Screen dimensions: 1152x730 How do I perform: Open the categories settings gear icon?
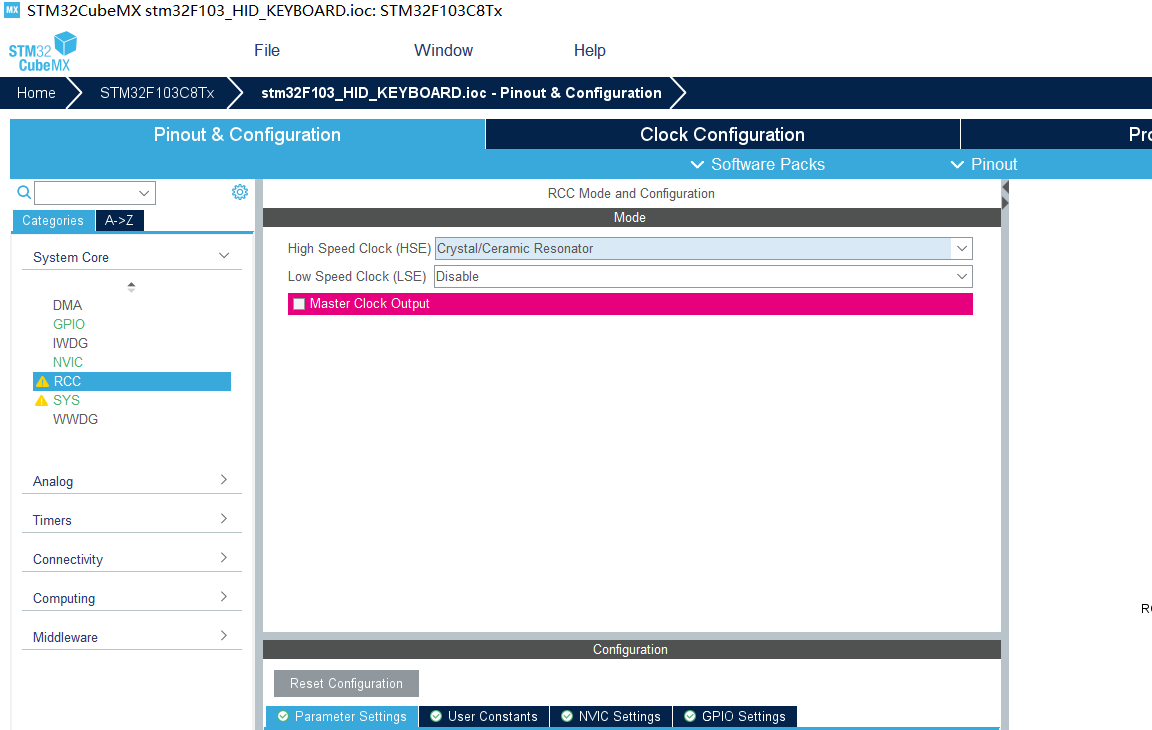pyautogui.click(x=240, y=192)
